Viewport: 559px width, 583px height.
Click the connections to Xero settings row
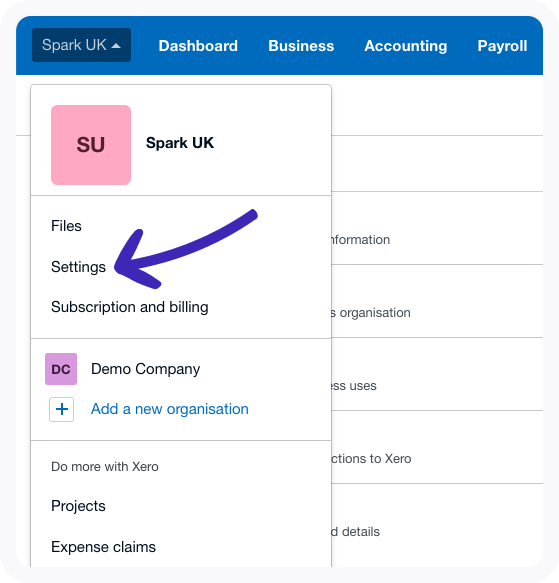coord(437,447)
